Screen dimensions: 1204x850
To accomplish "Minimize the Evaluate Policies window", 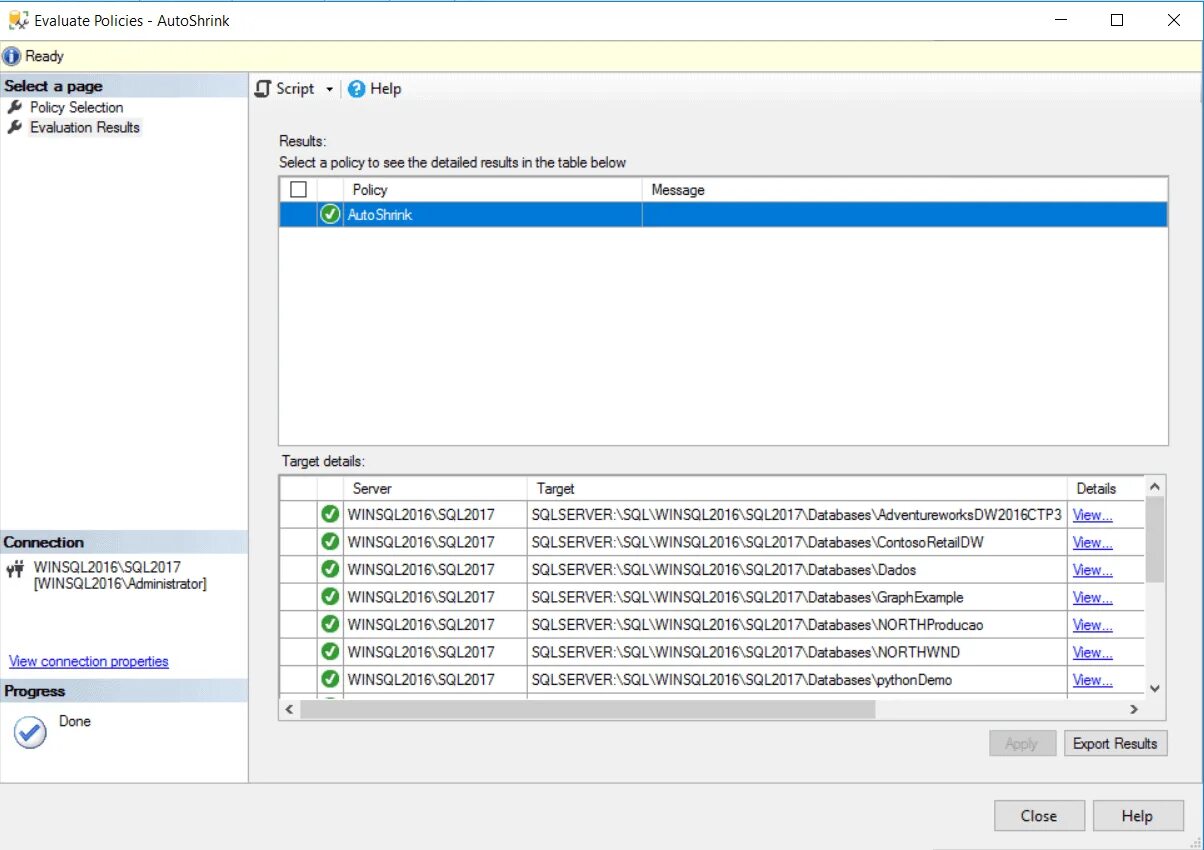I will [1061, 20].
